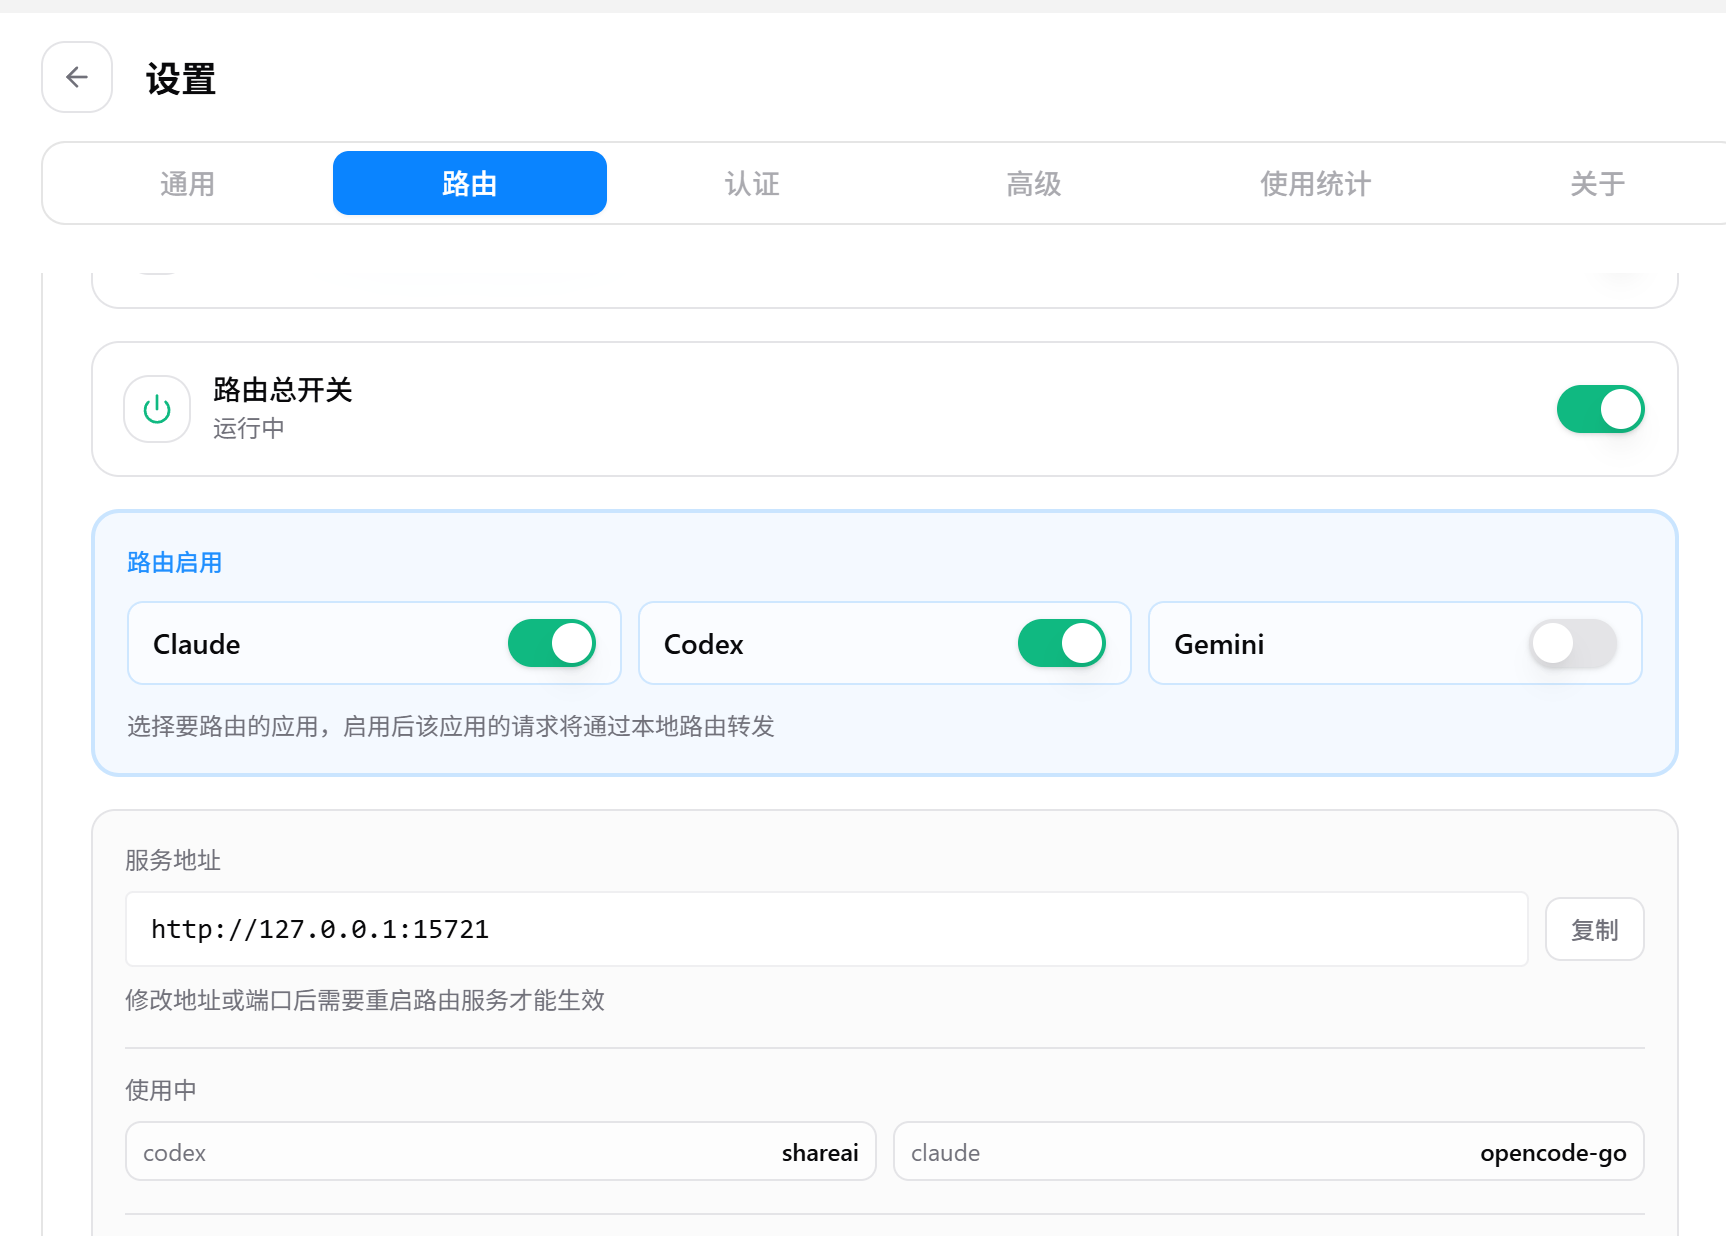The image size is (1726, 1236).
Task: Click the 运行中 status text
Action: (249, 428)
